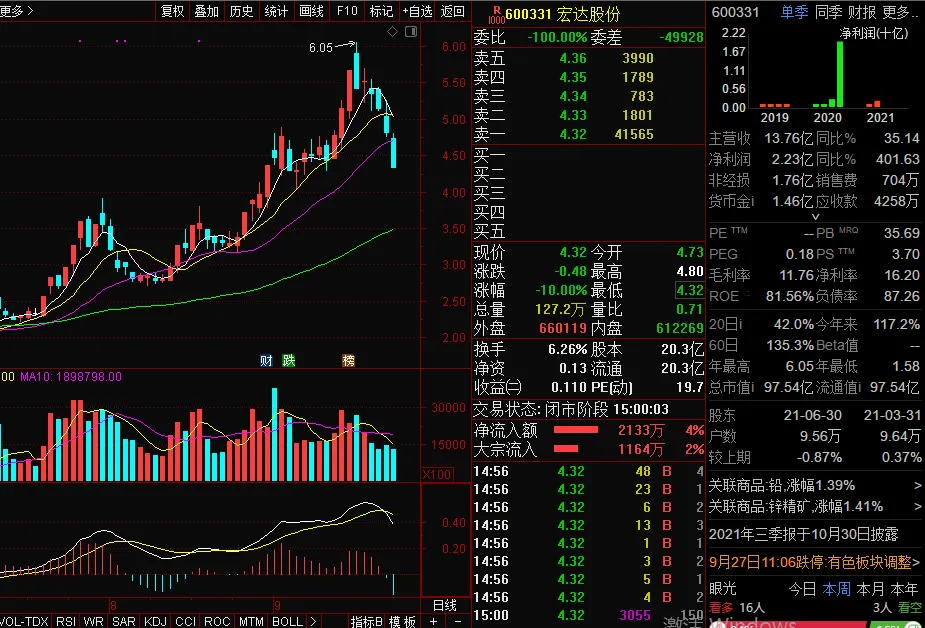Image resolution: width=925 pixels, height=628 pixels.
Task: Click the 卖一 price 4.32 row
Action: 588,134
